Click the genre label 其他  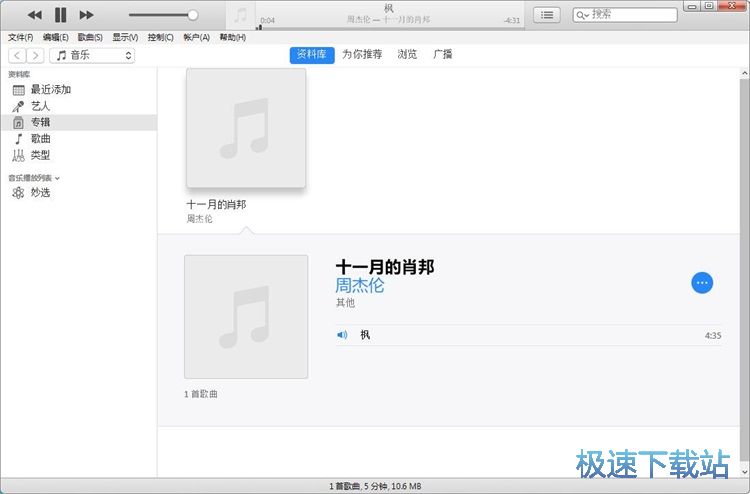[345, 303]
